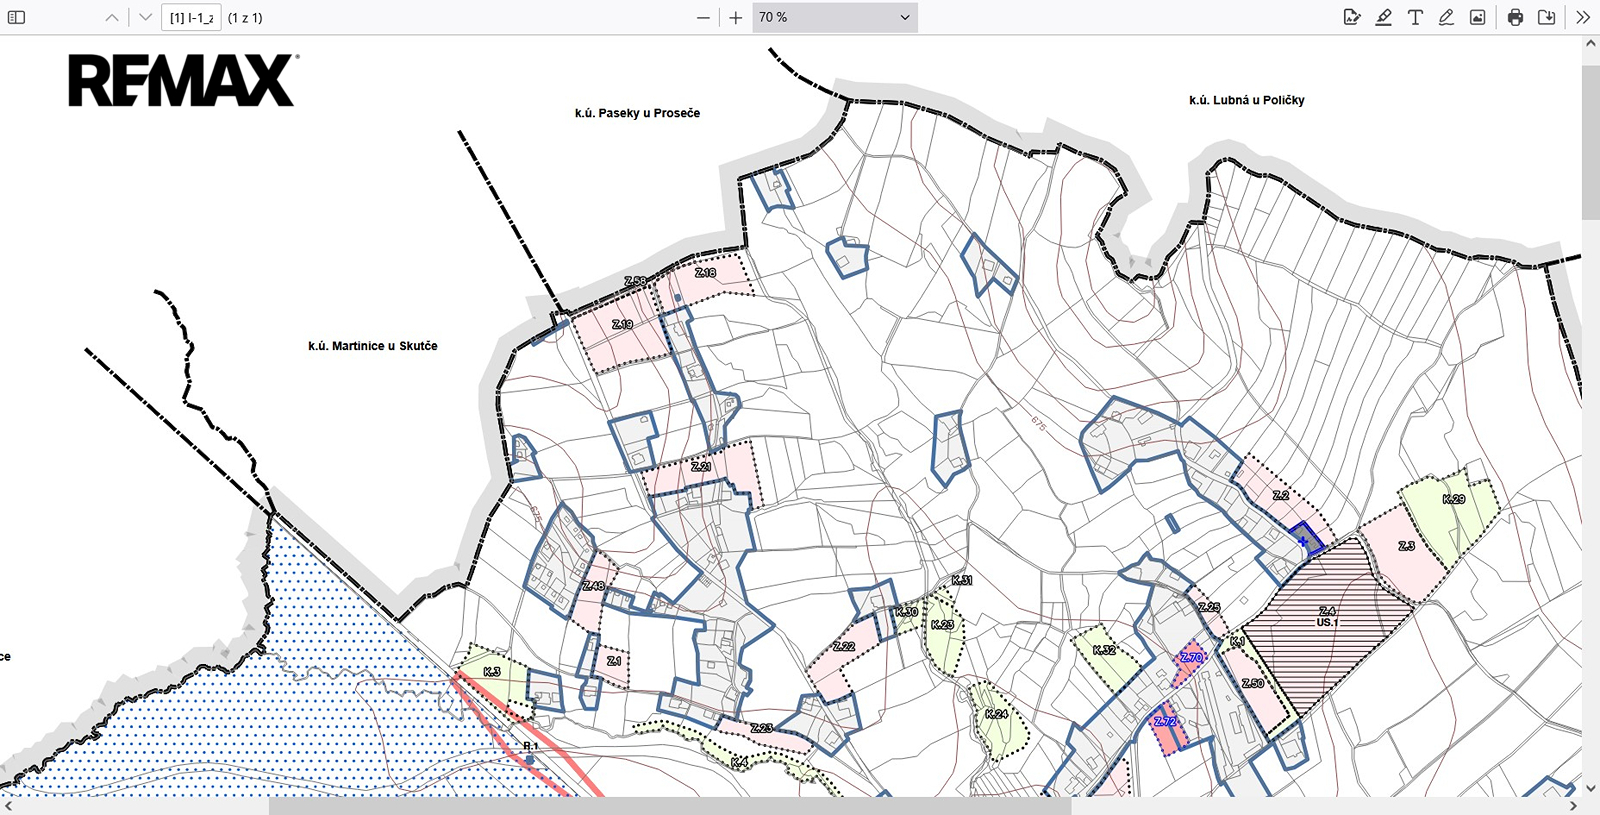The height and width of the screenshot is (815, 1600).
Task: Save the PDF with download icon
Action: [1546, 17]
